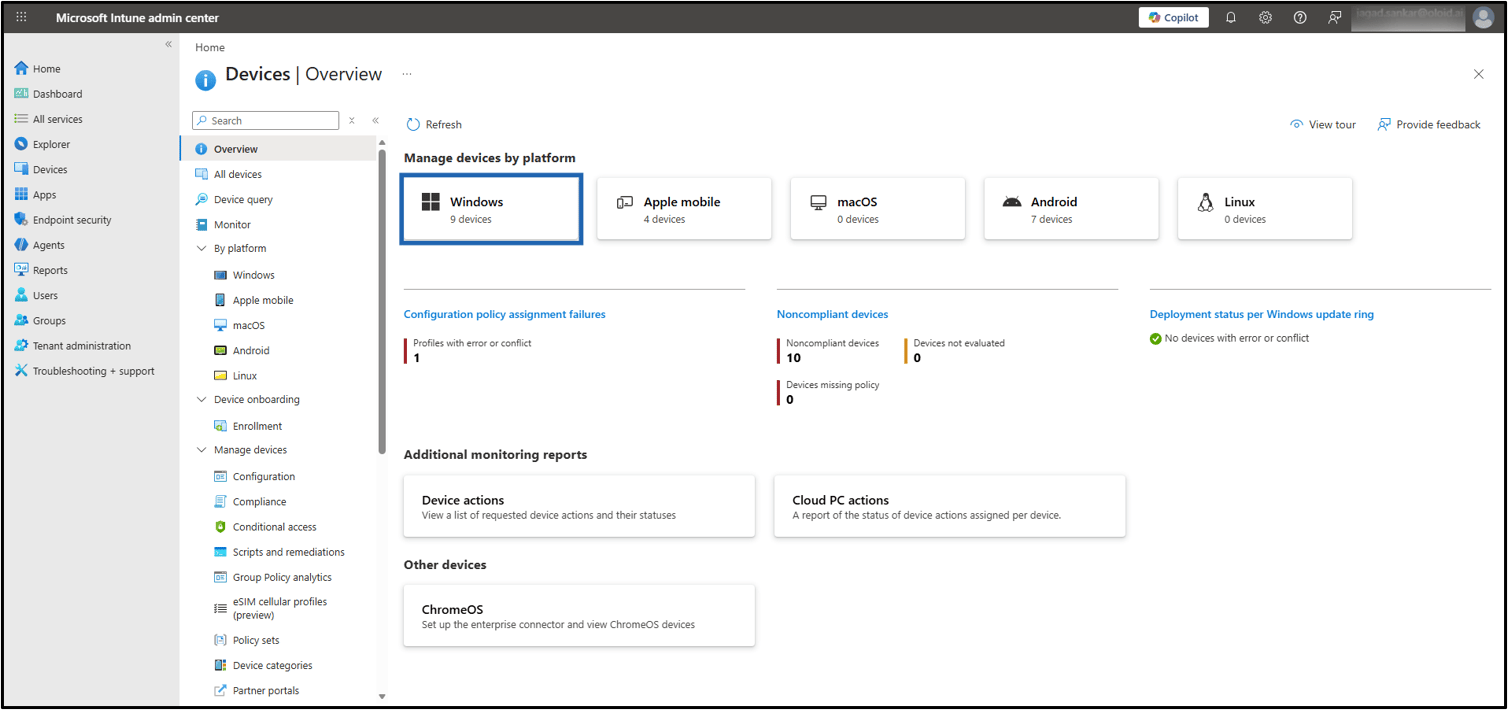Click the Groups icon in navigation
This screenshot has width=1508, height=710.
(x=21, y=320)
